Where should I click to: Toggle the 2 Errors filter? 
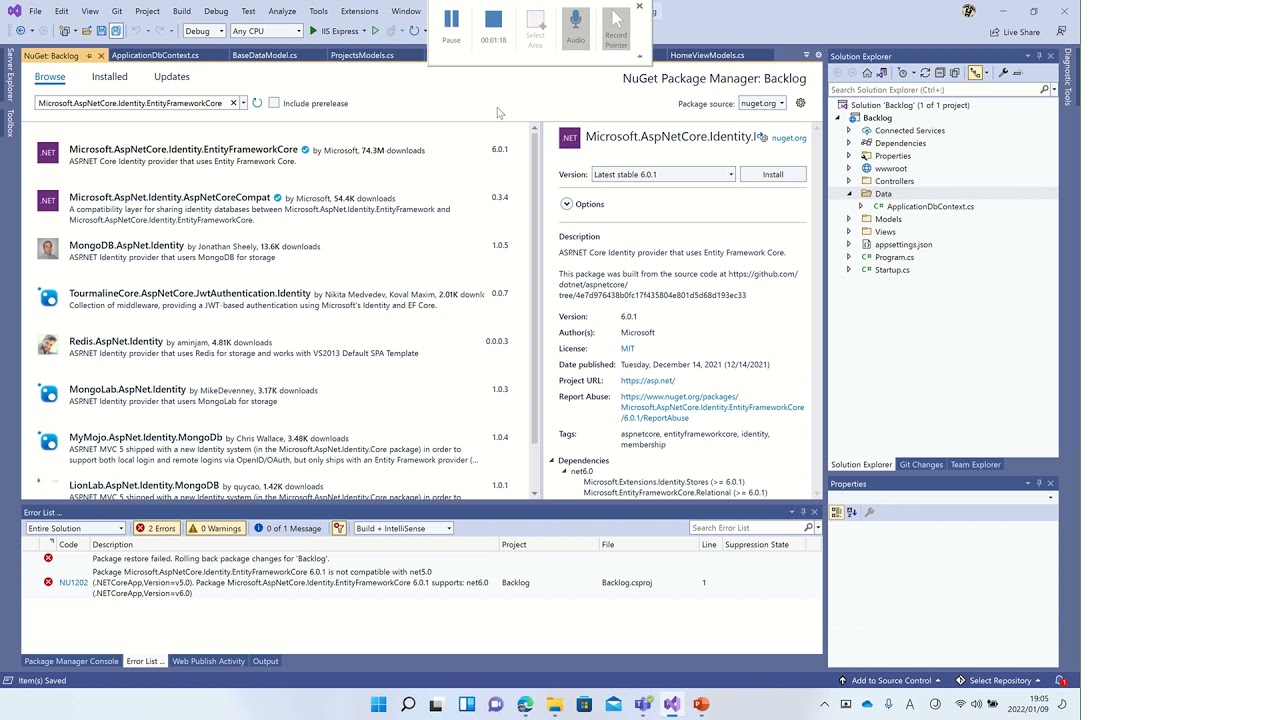(x=156, y=528)
